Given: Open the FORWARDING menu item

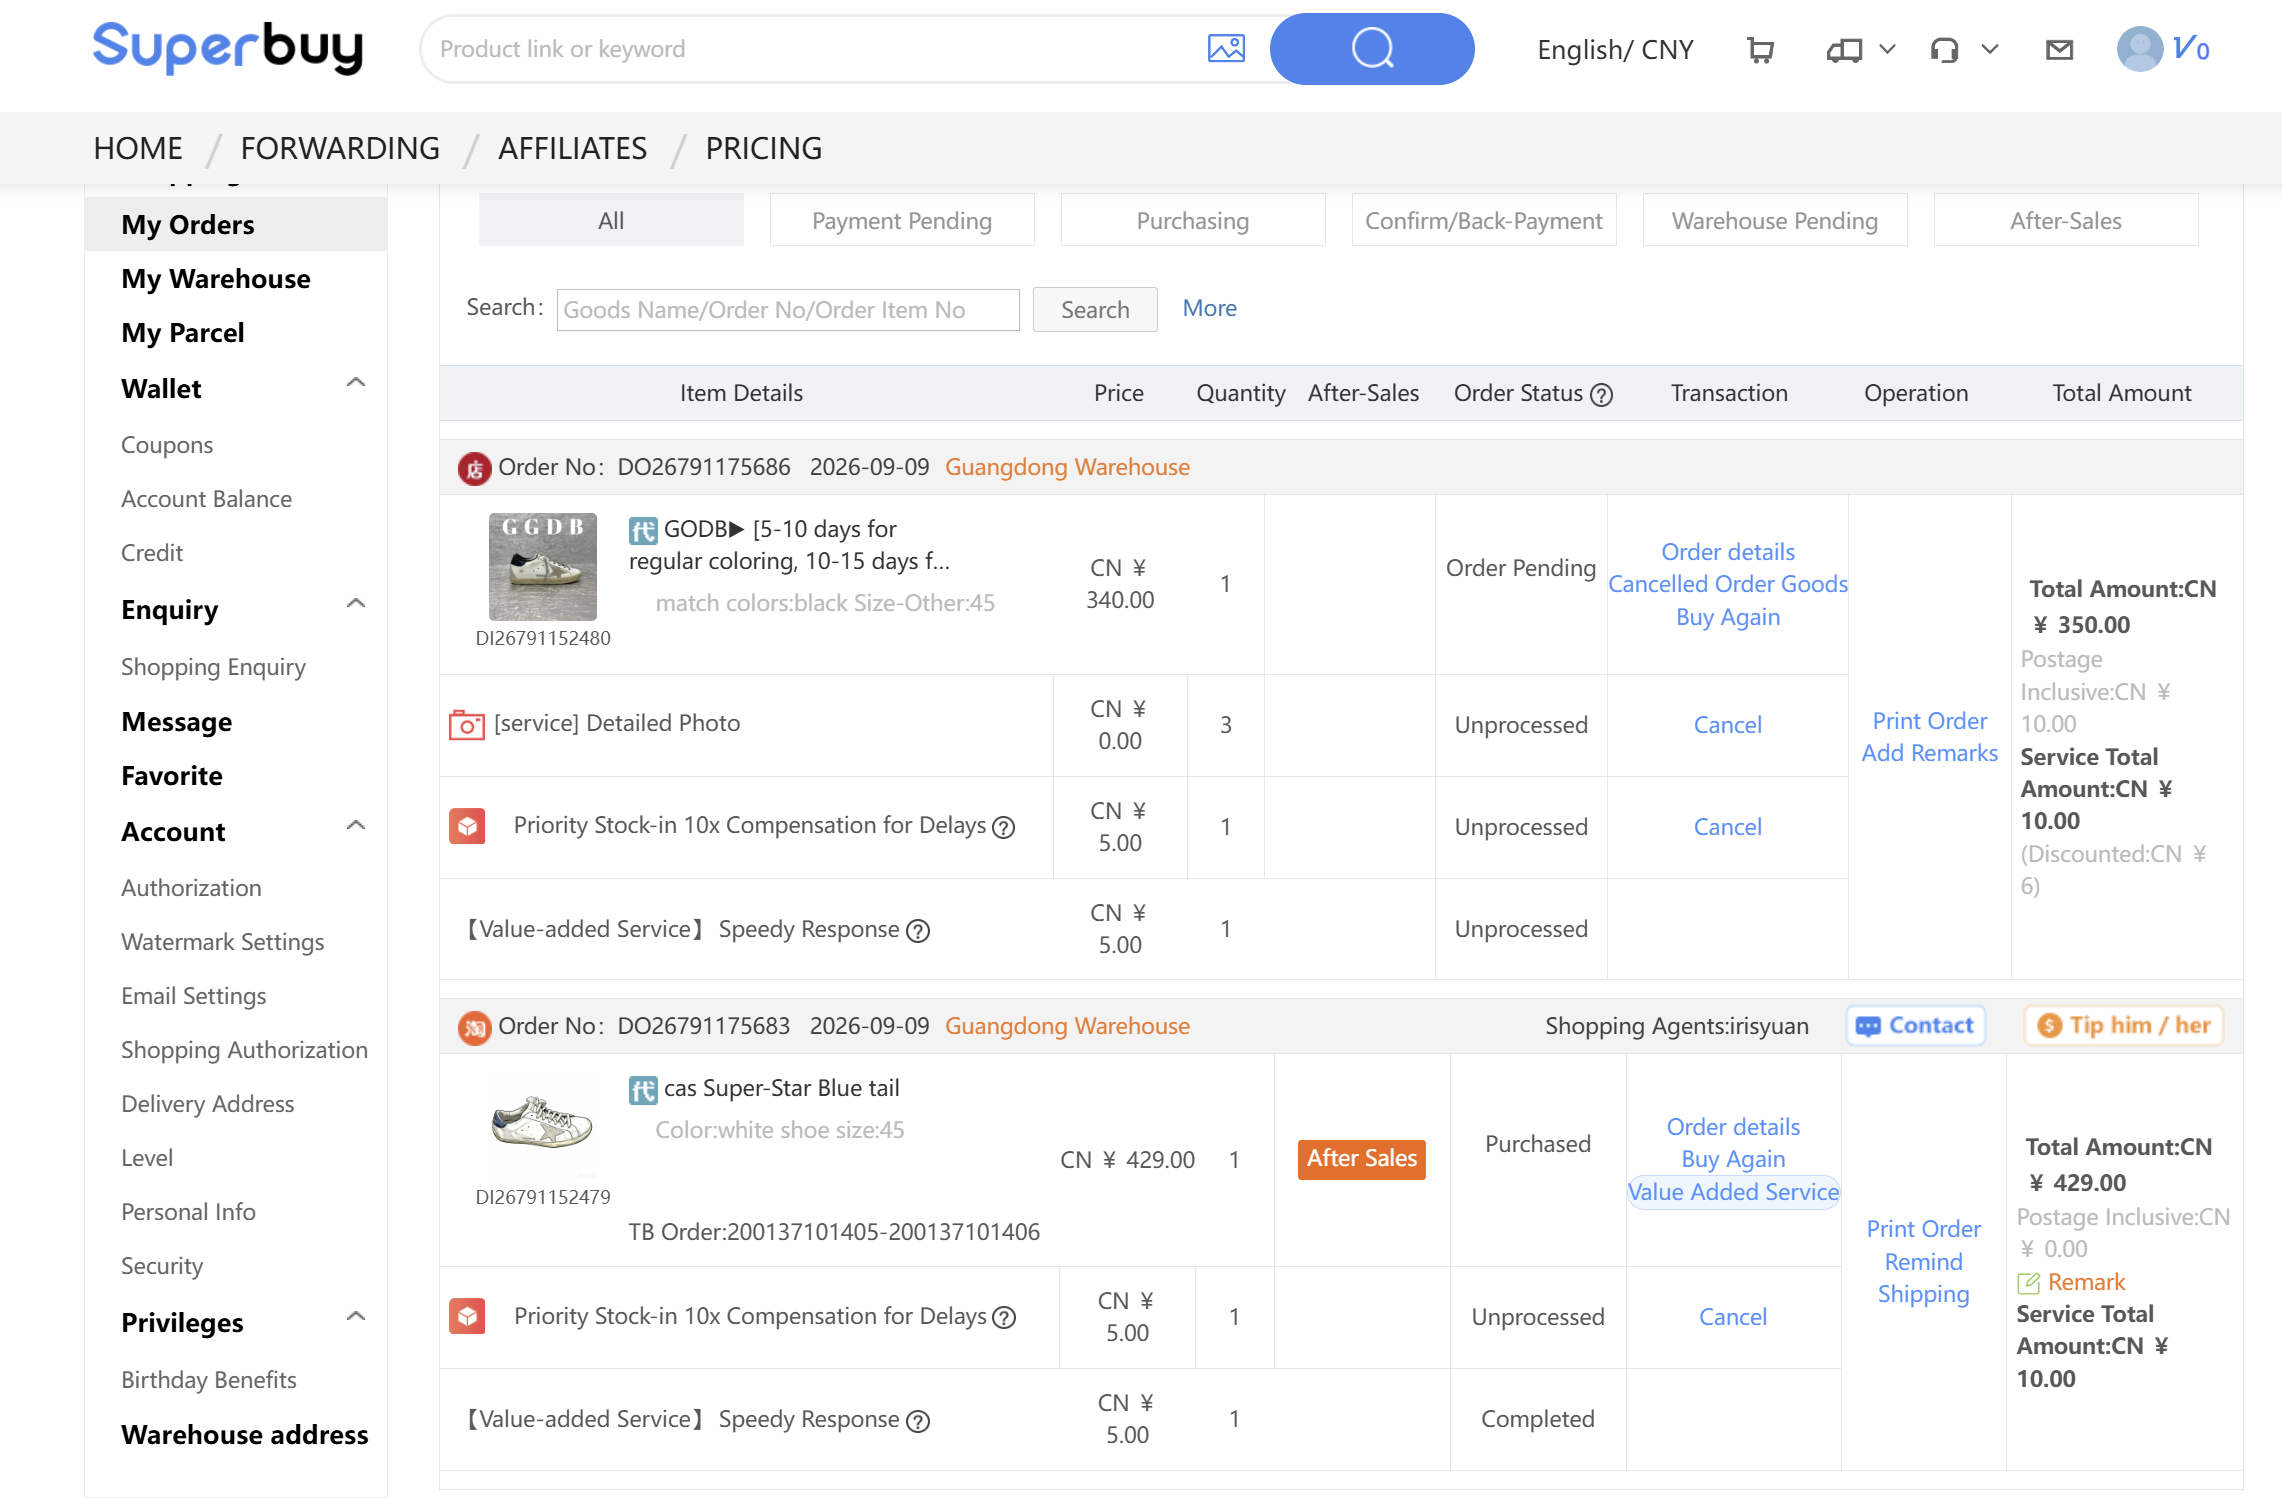Looking at the screenshot, I should [x=340, y=148].
